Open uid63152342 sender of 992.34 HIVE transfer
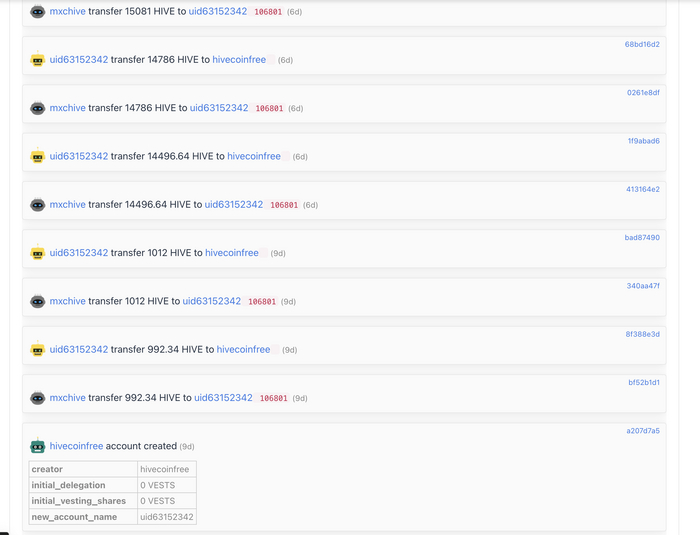The width and height of the screenshot is (700, 535). pyautogui.click(x=79, y=349)
